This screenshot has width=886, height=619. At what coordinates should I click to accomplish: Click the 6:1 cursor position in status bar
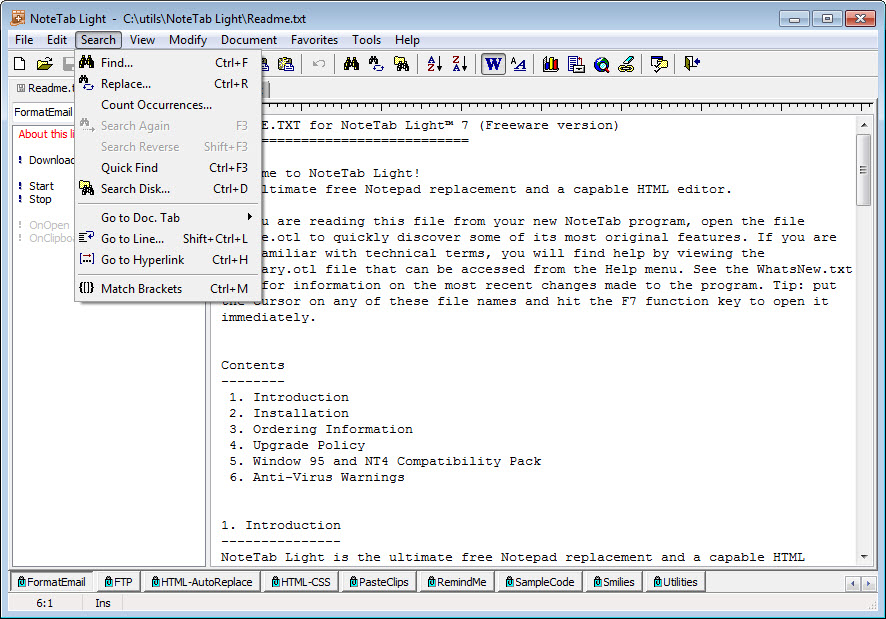click(x=45, y=603)
